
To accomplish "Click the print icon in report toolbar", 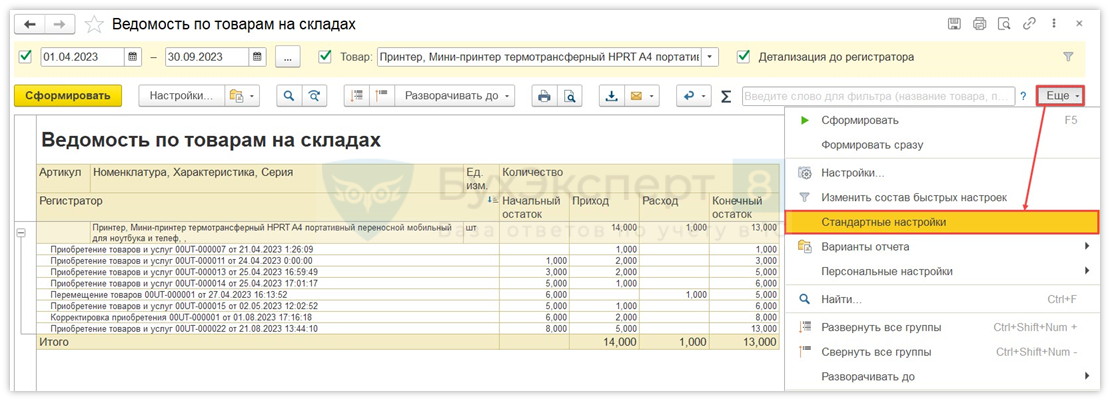I will point(544,96).
